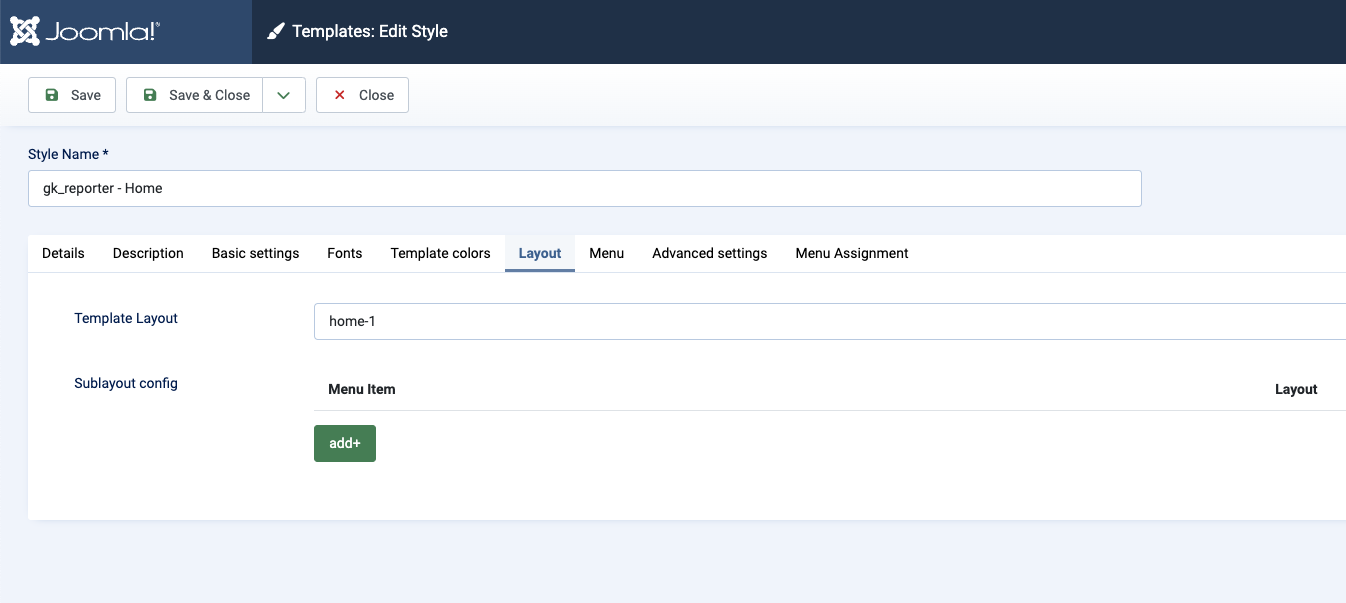Image resolution: width=1346 pixels, height=603 pixels.
Task: Select the Fonts tab
Action: point(345,253)
